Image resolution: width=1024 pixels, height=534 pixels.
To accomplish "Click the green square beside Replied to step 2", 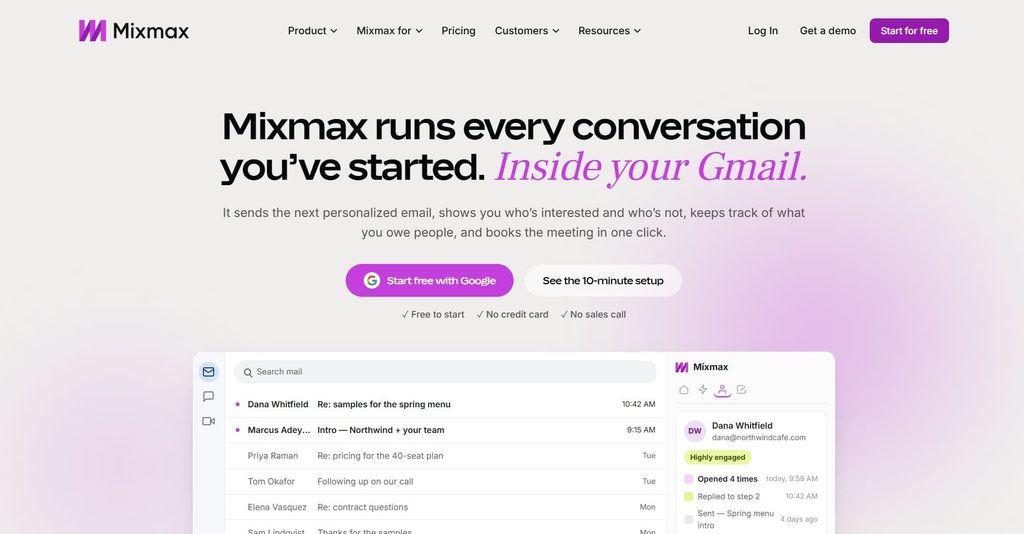I will click(688, 496).
